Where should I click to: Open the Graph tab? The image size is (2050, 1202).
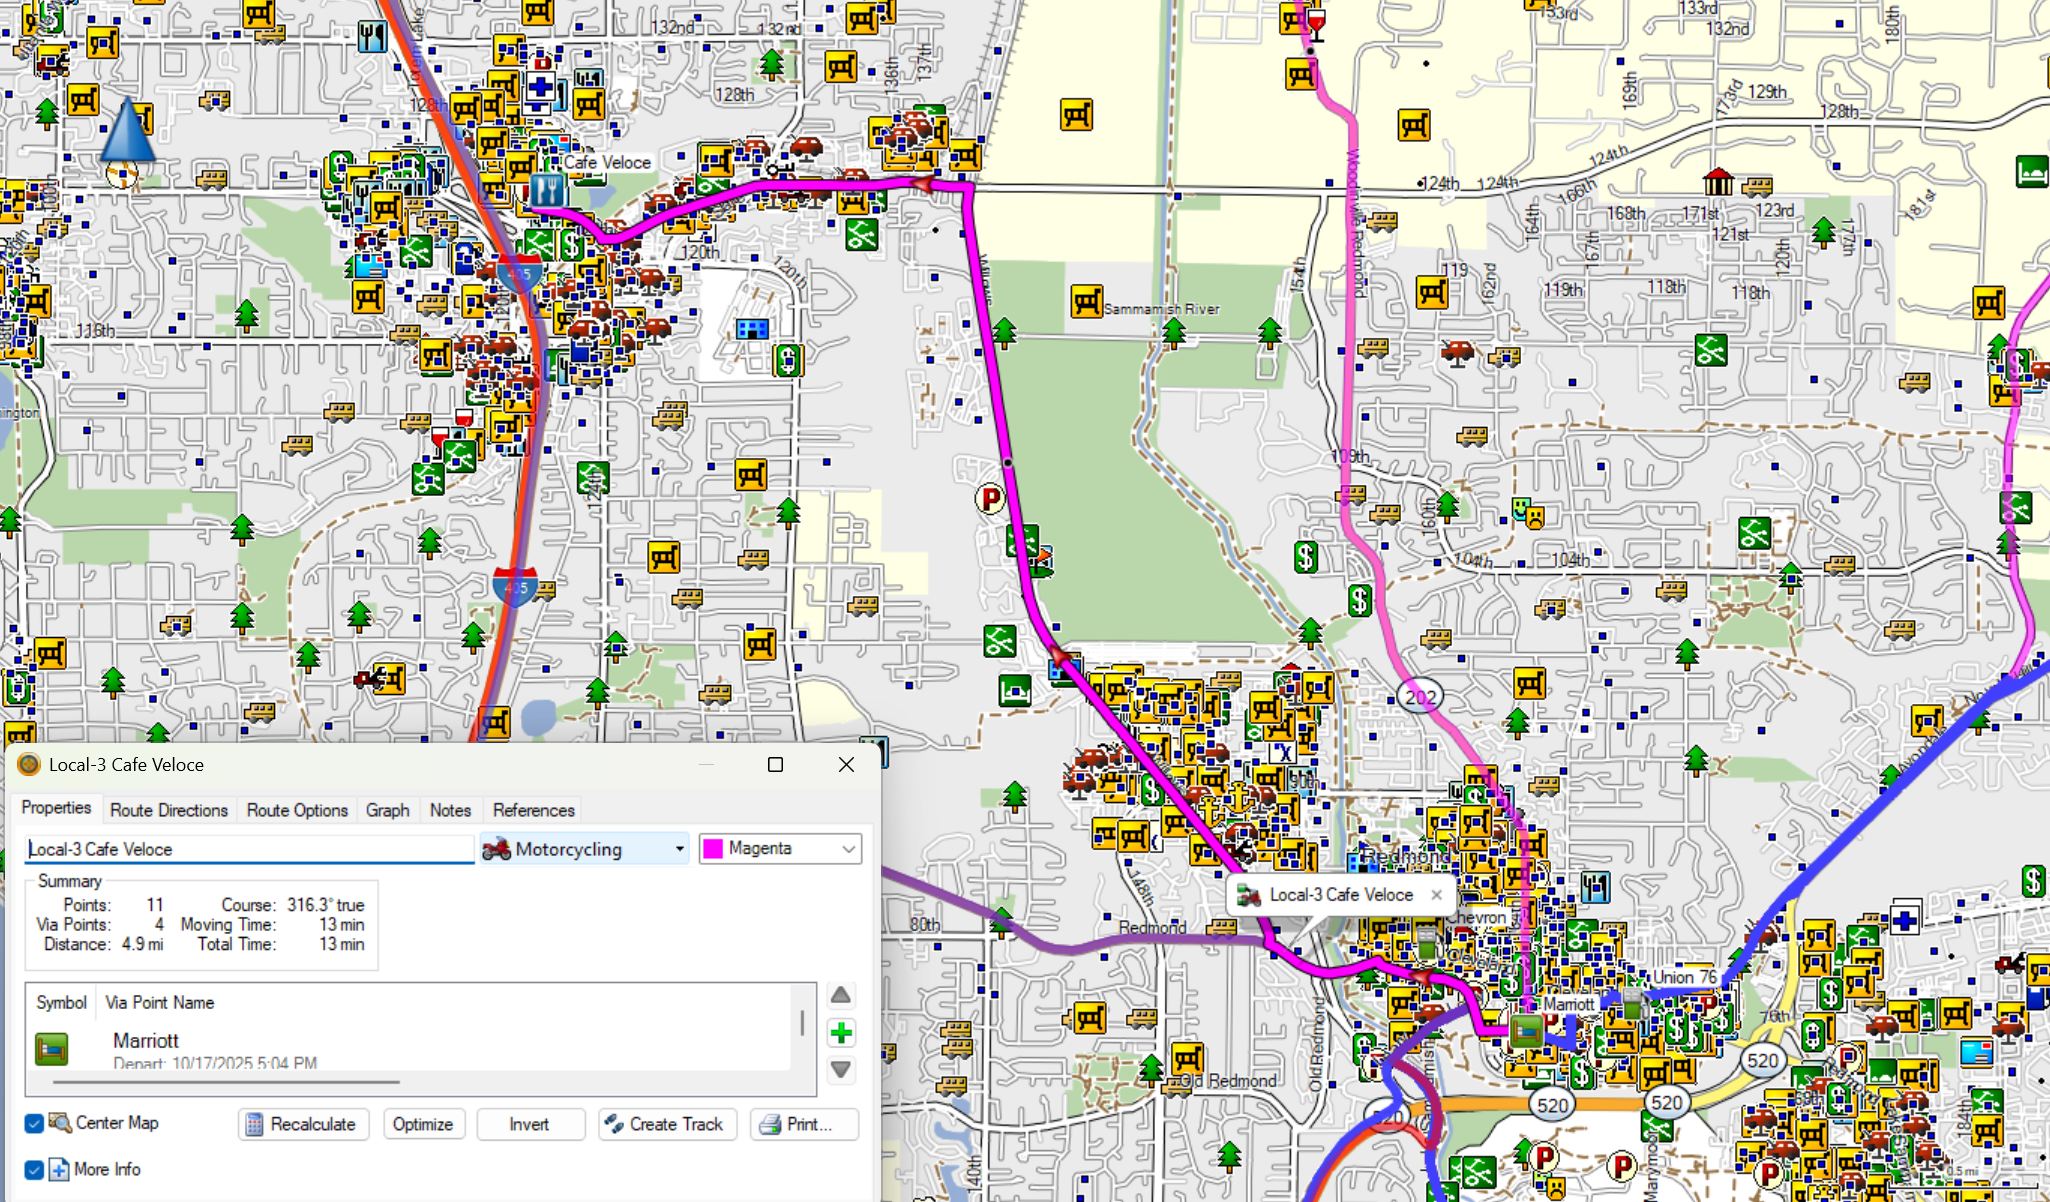tap(387, 810)
